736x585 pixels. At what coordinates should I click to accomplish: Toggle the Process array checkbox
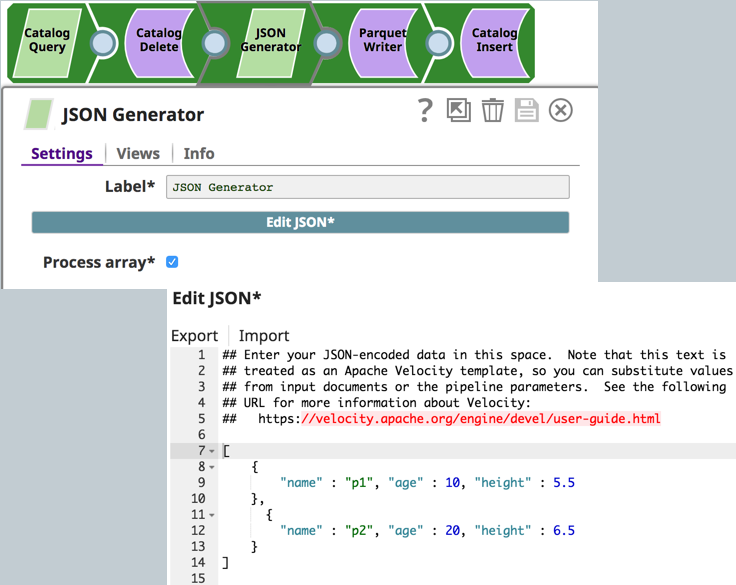(172, 262)
